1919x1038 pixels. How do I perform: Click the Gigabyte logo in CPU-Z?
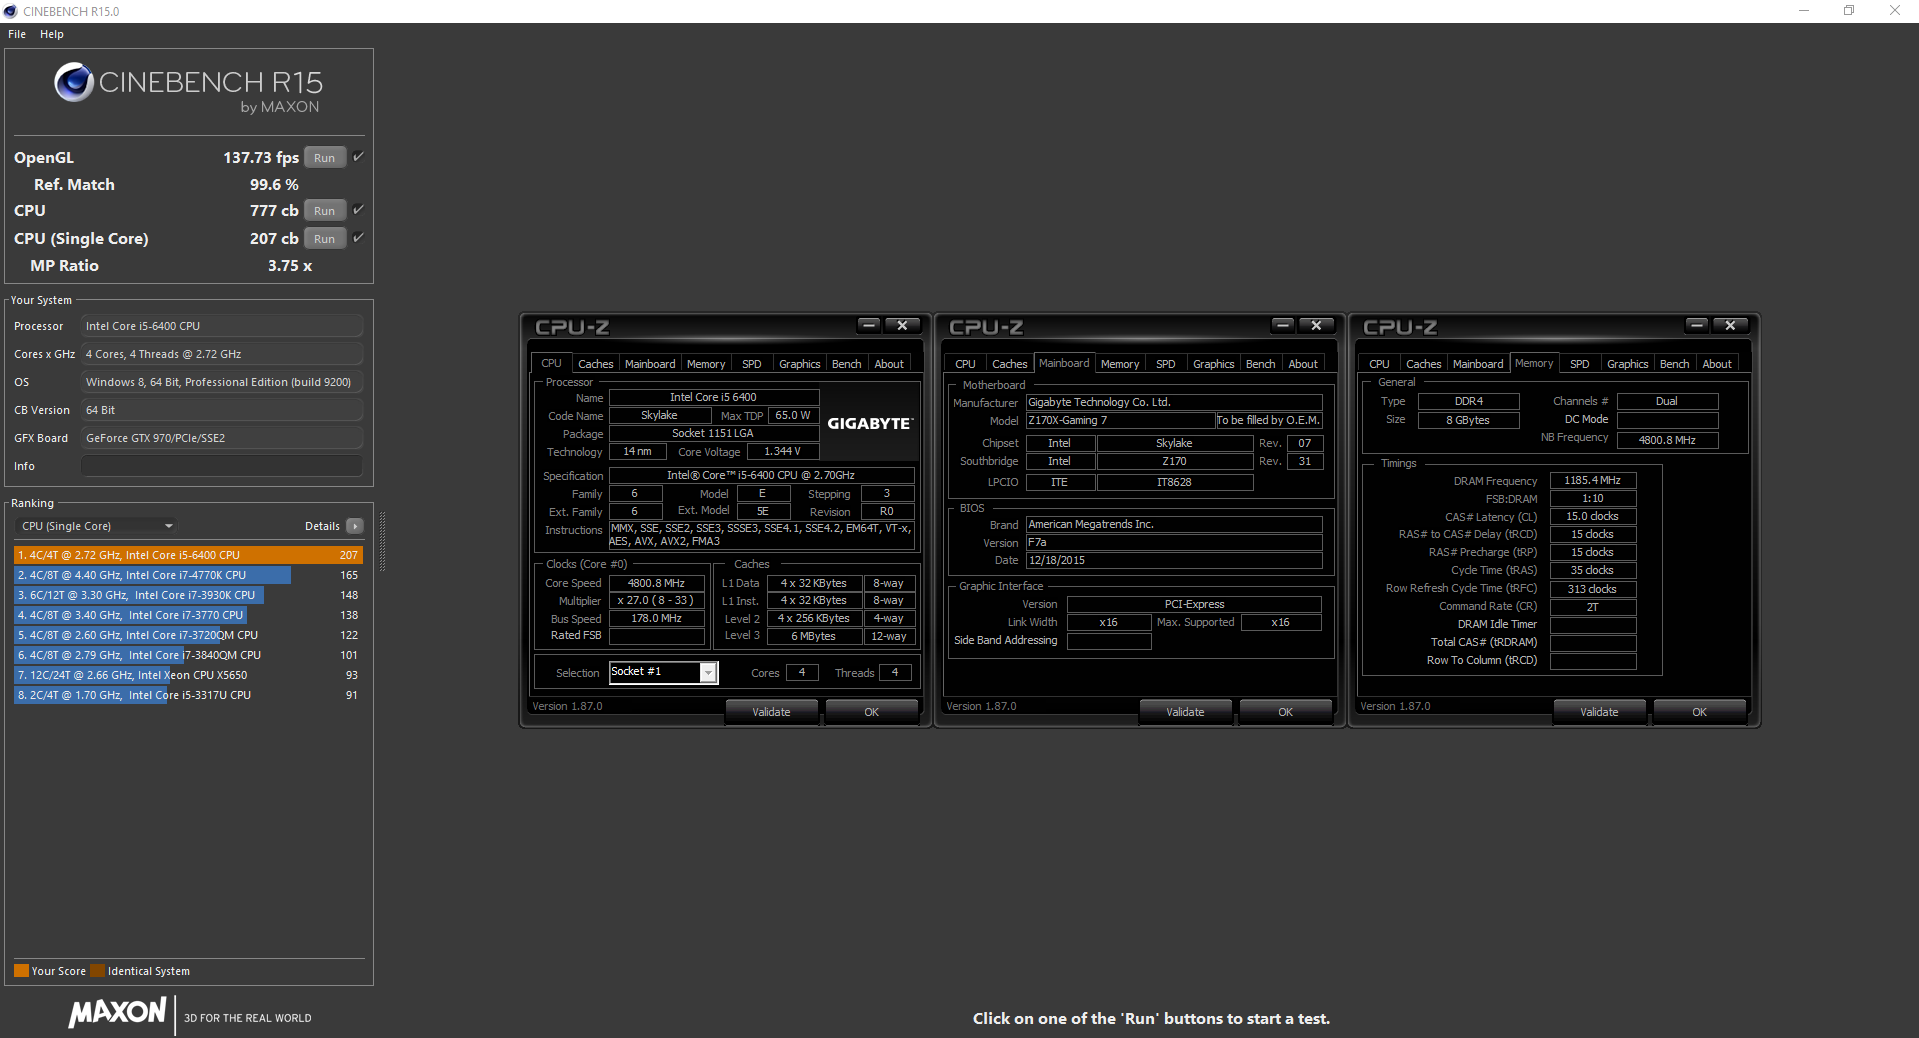[x=869, y=424]
